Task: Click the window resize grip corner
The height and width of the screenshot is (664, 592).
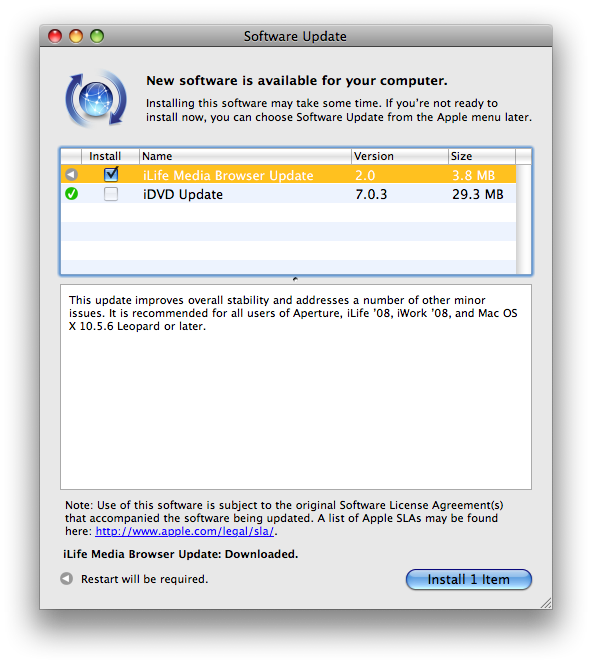Action: [546, 603]
